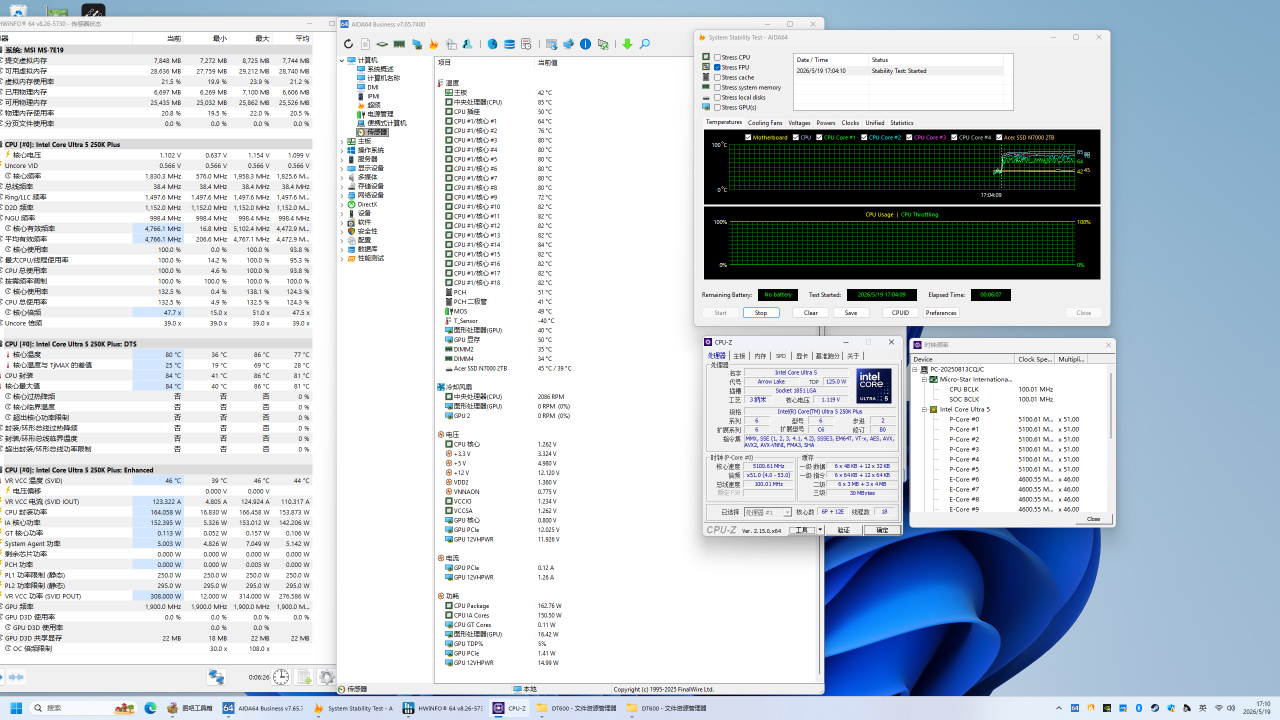Expand the 操作系统 node in AIDA64 tree
The height and width of the screenshot is (720, 1280).
click(342, 150)
